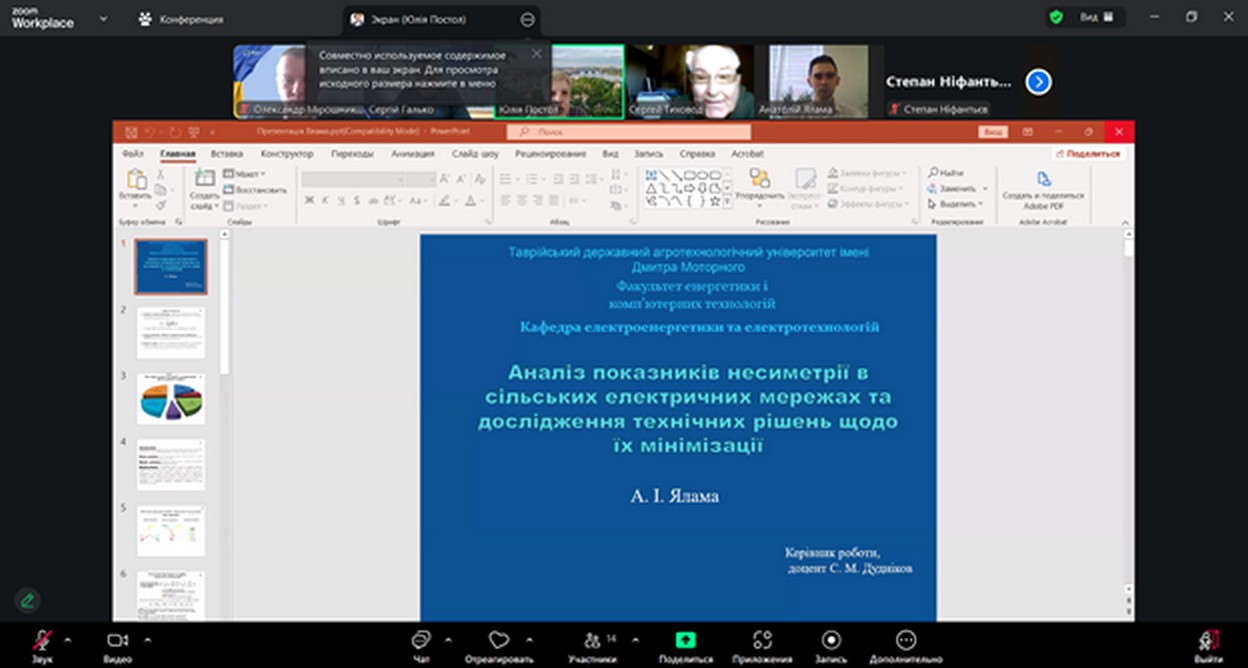Unmute the microphone (Звук)

[42, 641]
